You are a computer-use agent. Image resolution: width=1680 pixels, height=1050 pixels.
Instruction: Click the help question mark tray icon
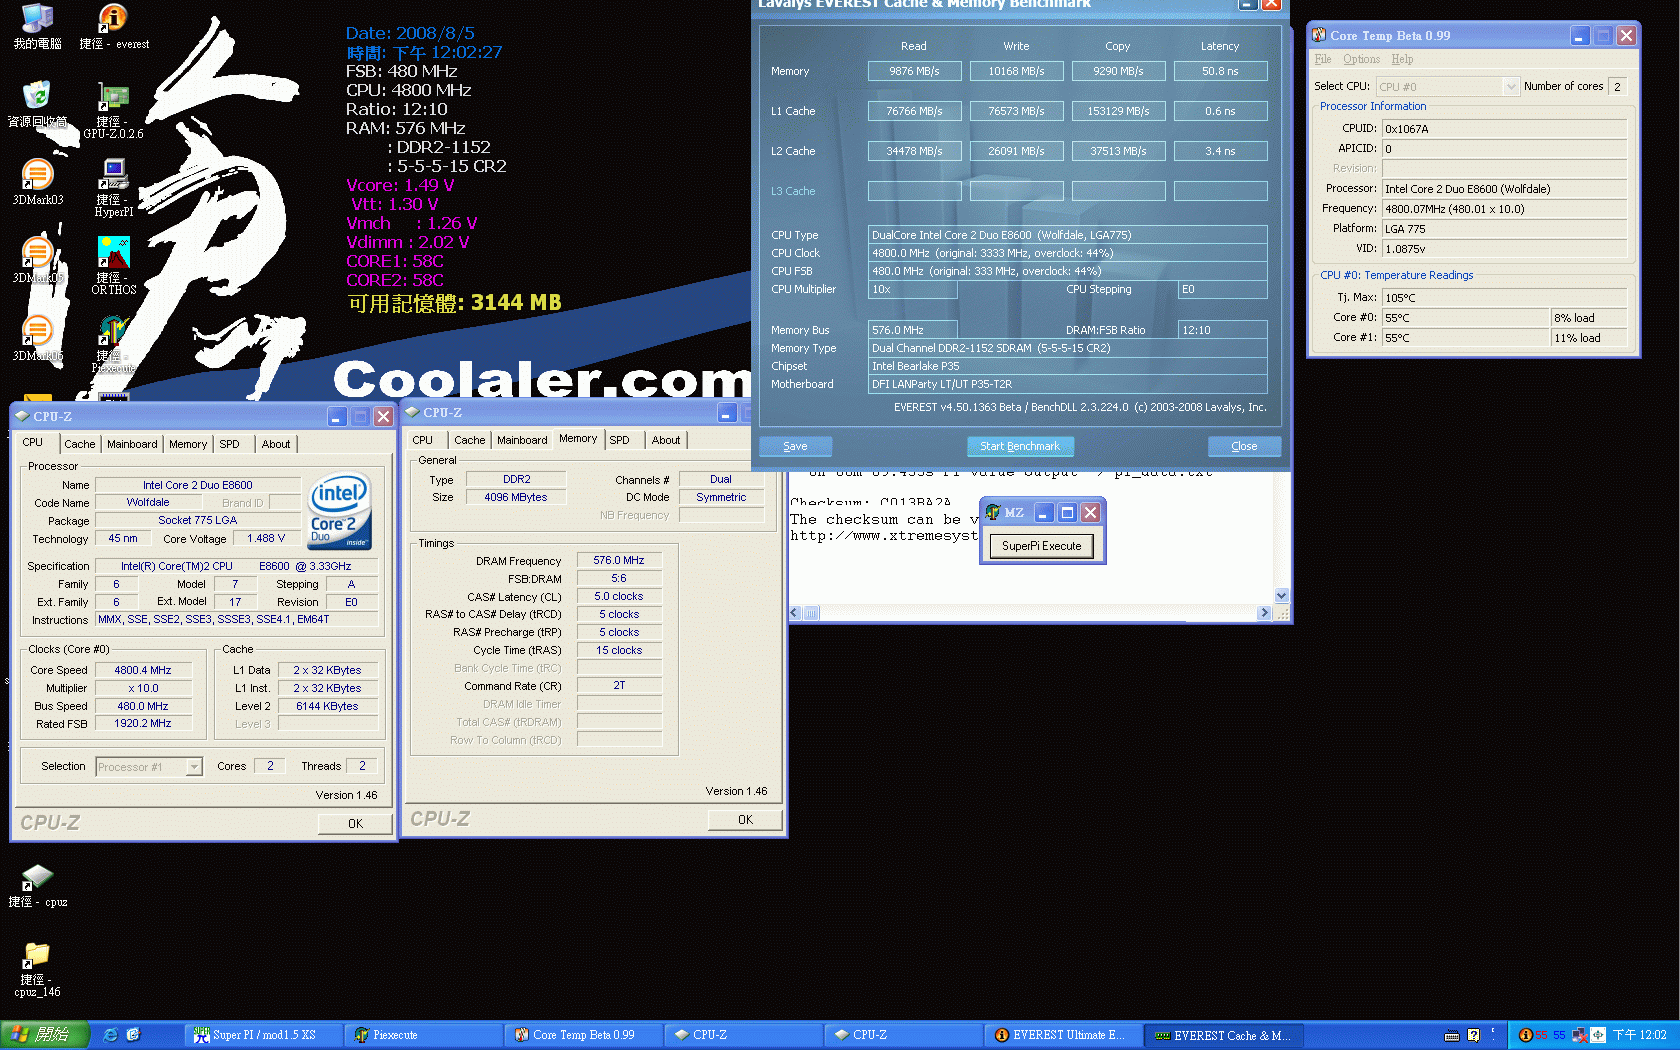click(1473, 1035)
